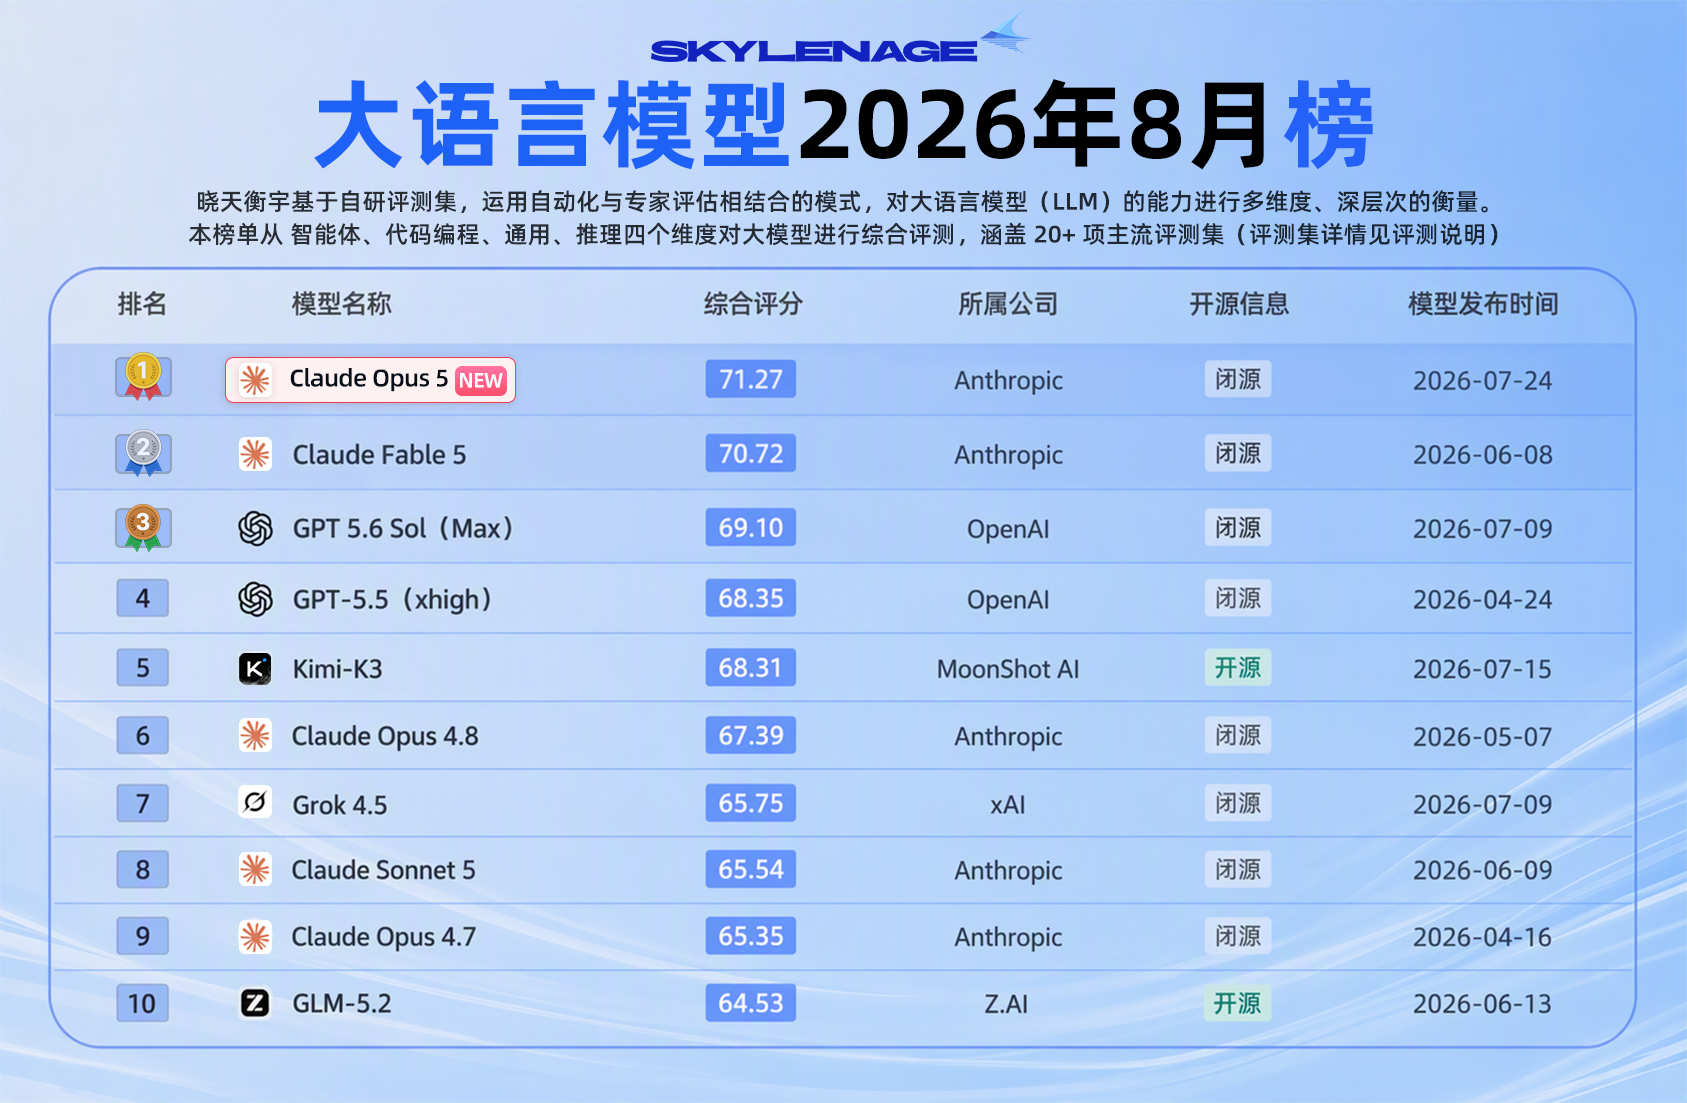The height and width of the screenshot is (1103, 1687).
Task: Click the 67.39 score badge
Action: coord(751,735)
